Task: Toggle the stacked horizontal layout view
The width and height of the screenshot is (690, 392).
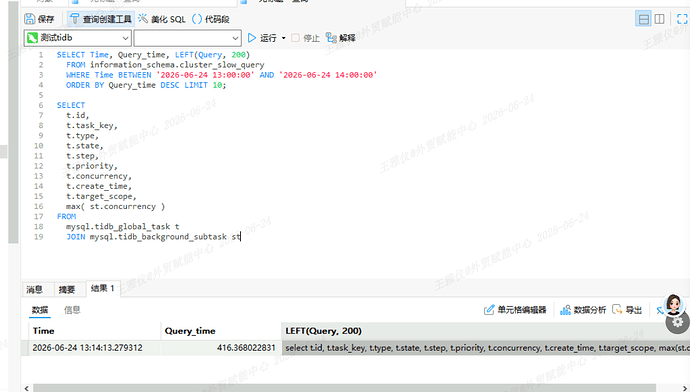Action: pyautogui.click(x=643, y=19)
